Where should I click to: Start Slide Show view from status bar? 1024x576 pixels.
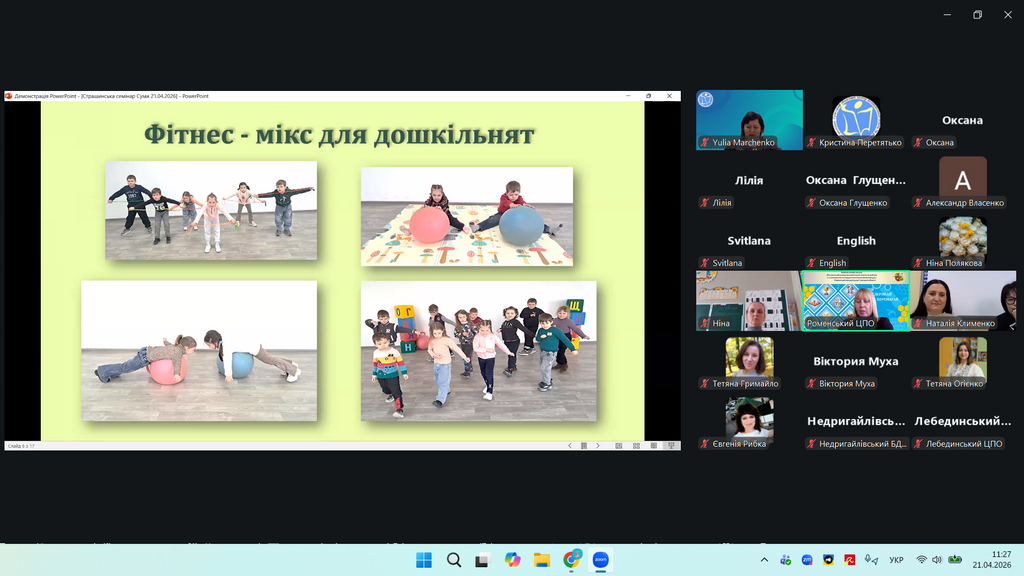pyautogui.click(x=672, y=446)
